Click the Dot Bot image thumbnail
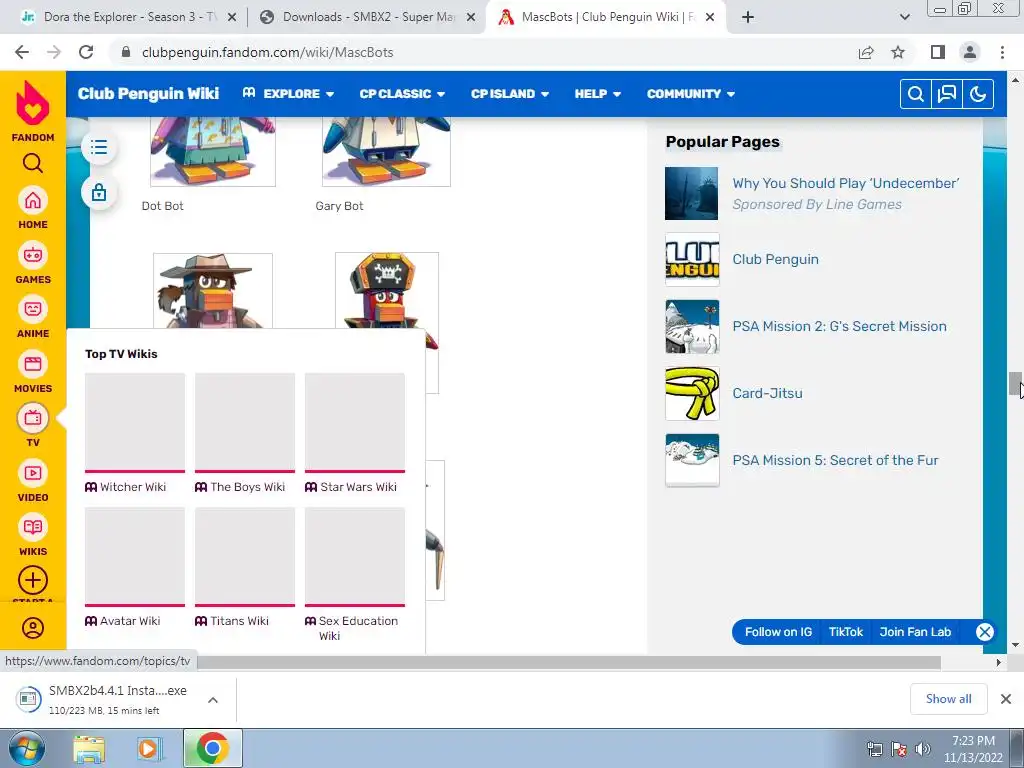1024x768 pixels. click(213, 152)
